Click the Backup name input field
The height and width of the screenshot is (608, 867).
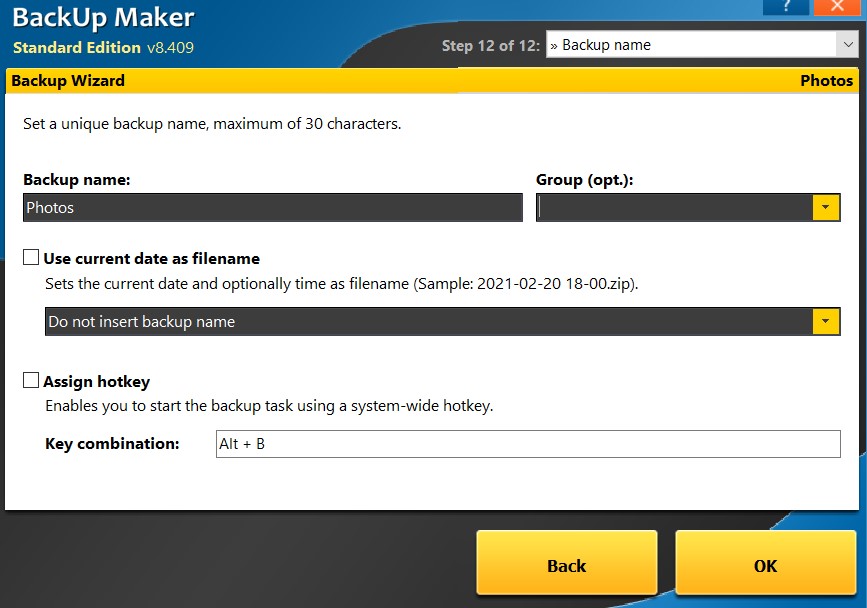pyautogui.click(x=273, y=208)
